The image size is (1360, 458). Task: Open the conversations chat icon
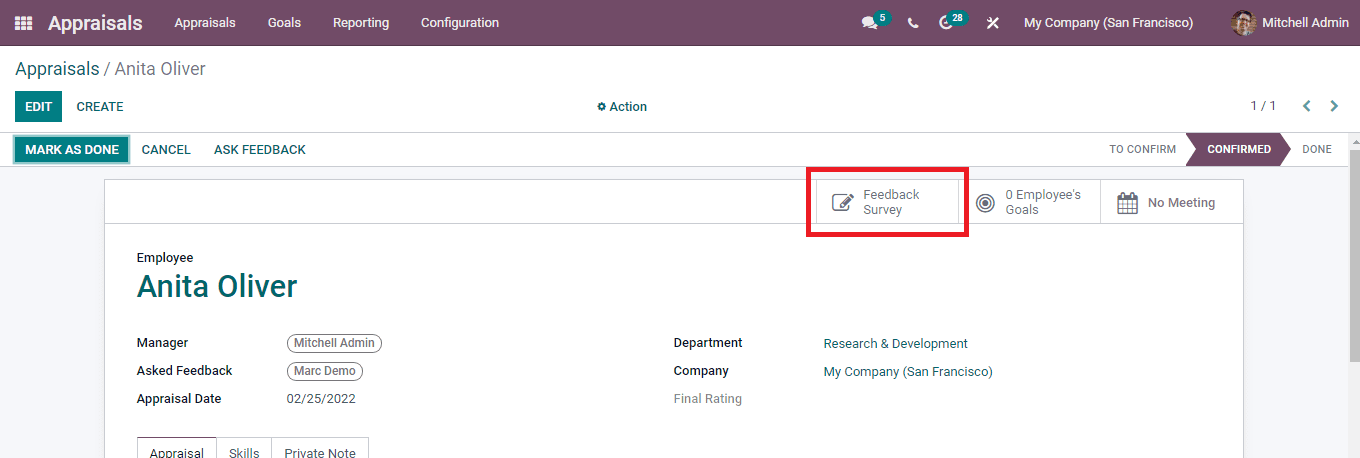(869, 23)
